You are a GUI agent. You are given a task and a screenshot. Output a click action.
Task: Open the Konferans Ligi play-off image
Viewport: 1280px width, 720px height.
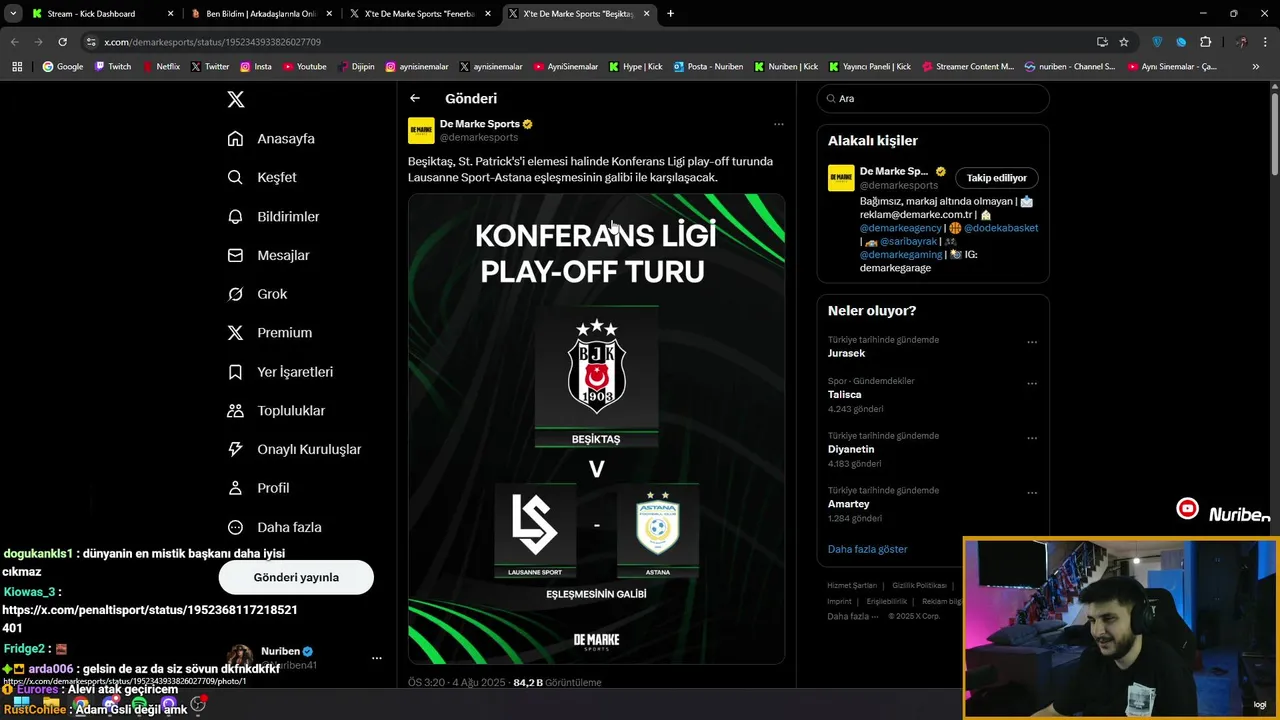tap(596, 428)
